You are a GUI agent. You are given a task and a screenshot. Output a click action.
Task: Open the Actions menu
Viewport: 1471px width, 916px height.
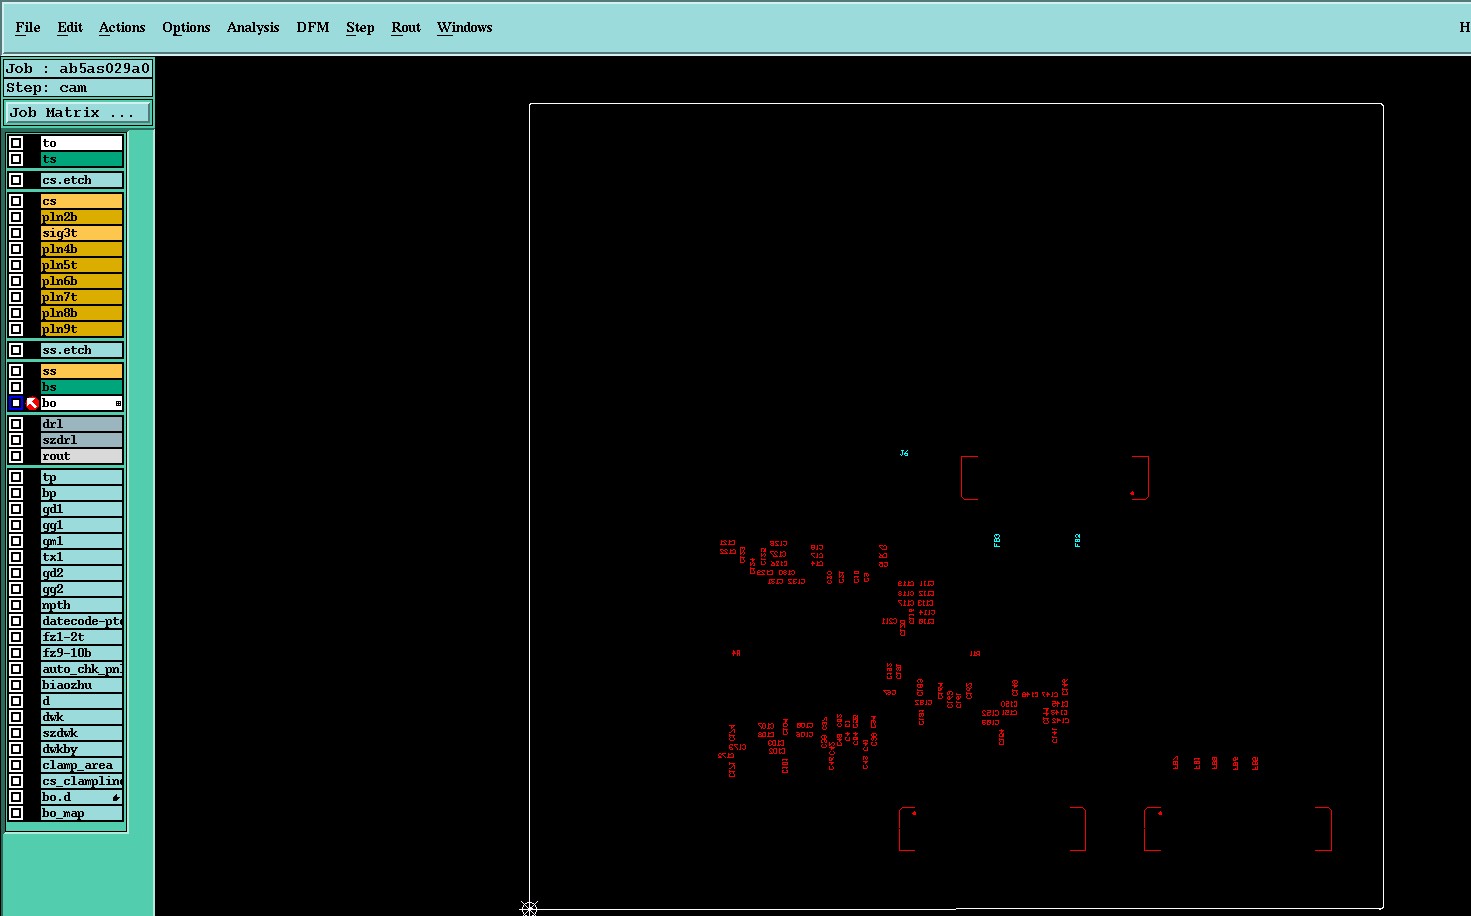pos(122,27)
